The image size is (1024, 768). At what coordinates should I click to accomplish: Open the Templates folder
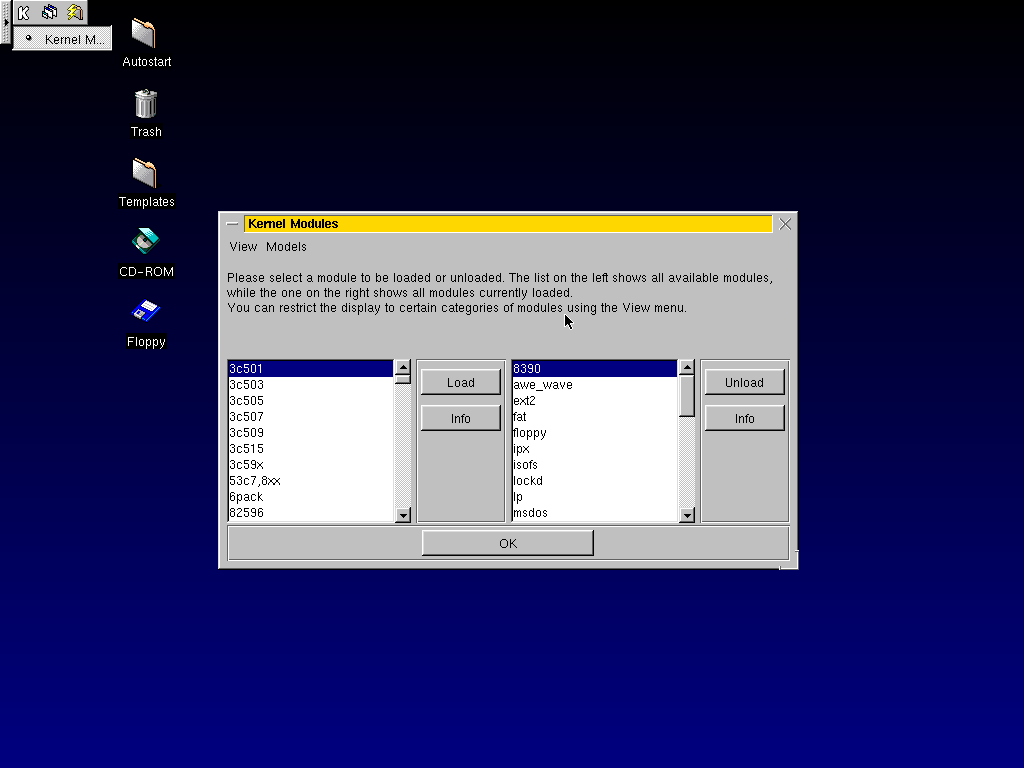click(146, 175)
